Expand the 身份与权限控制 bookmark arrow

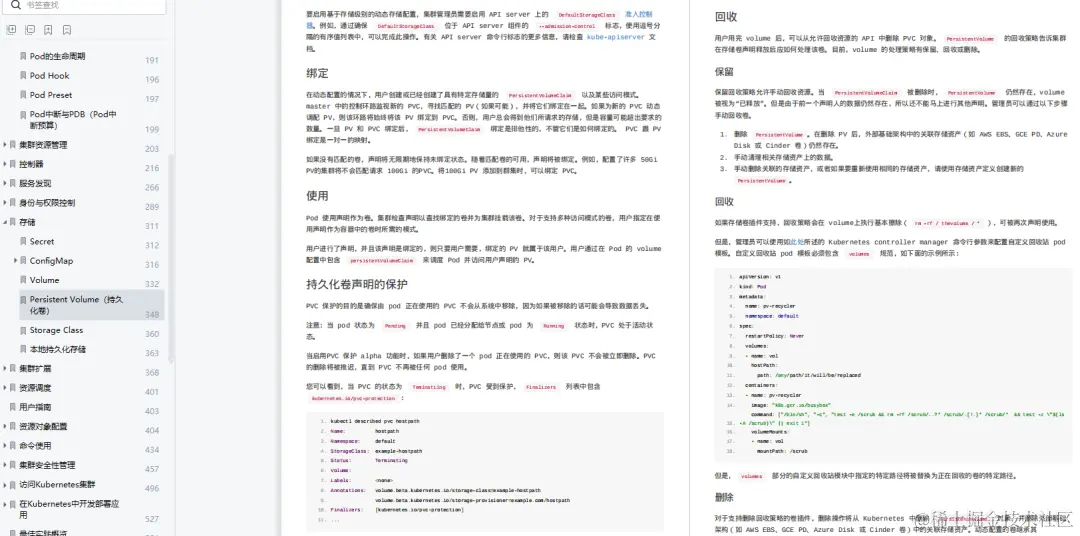click(x=5, y=203)
